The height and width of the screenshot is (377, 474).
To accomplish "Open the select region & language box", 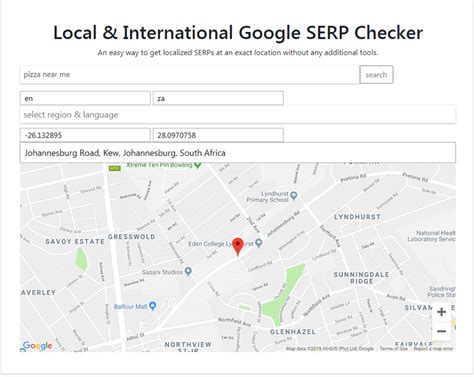I will [238, 115].
